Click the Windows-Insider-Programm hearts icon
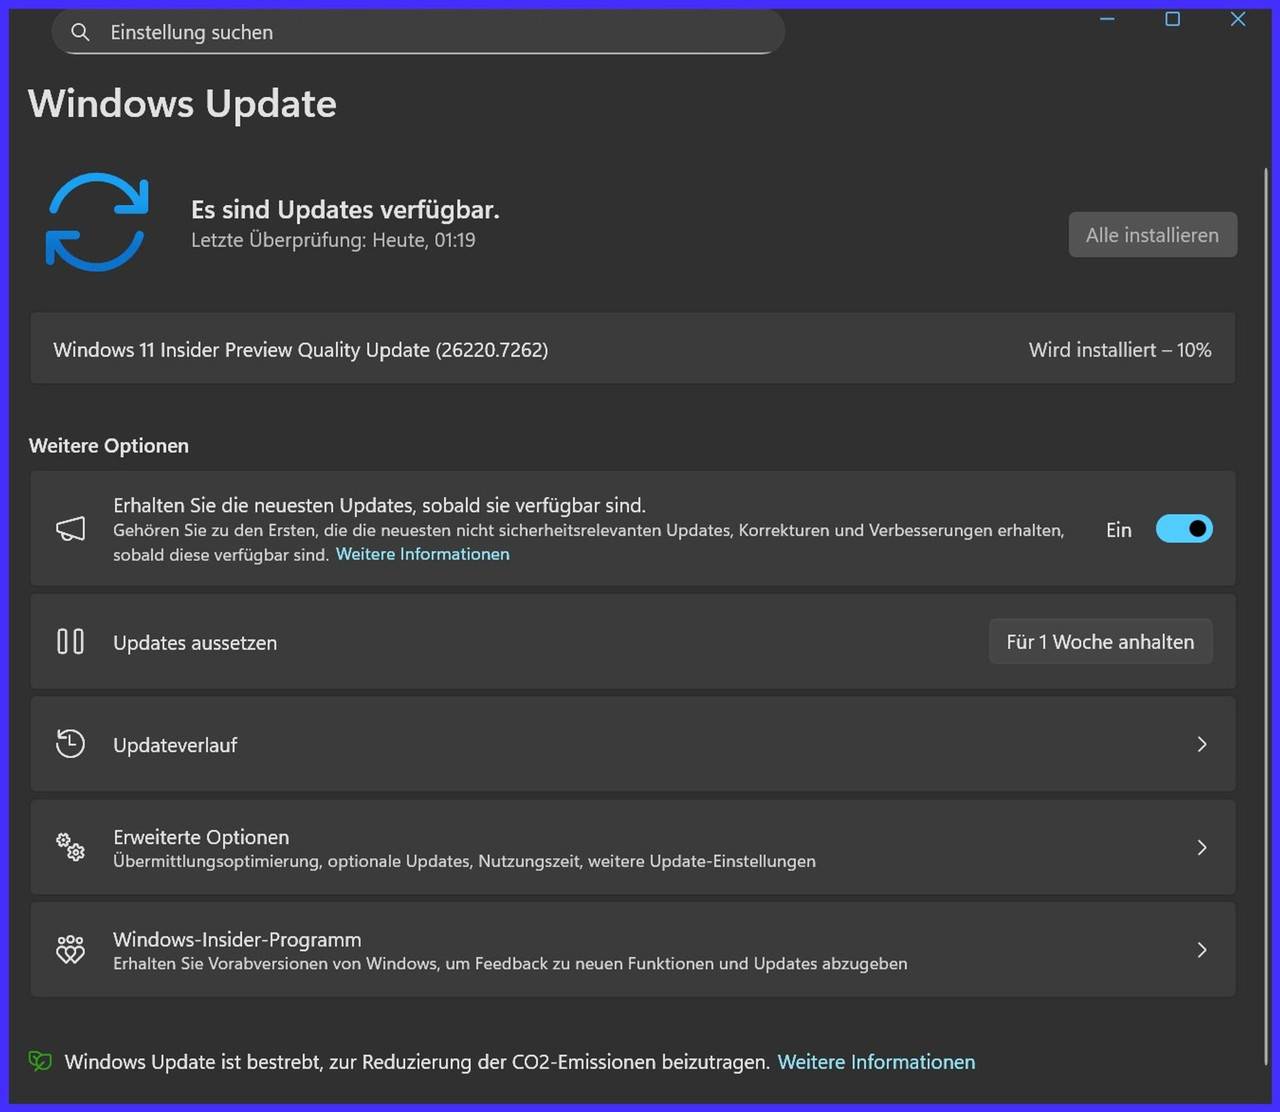This screenshot has width=1280, height=1112. pos(70,950)
